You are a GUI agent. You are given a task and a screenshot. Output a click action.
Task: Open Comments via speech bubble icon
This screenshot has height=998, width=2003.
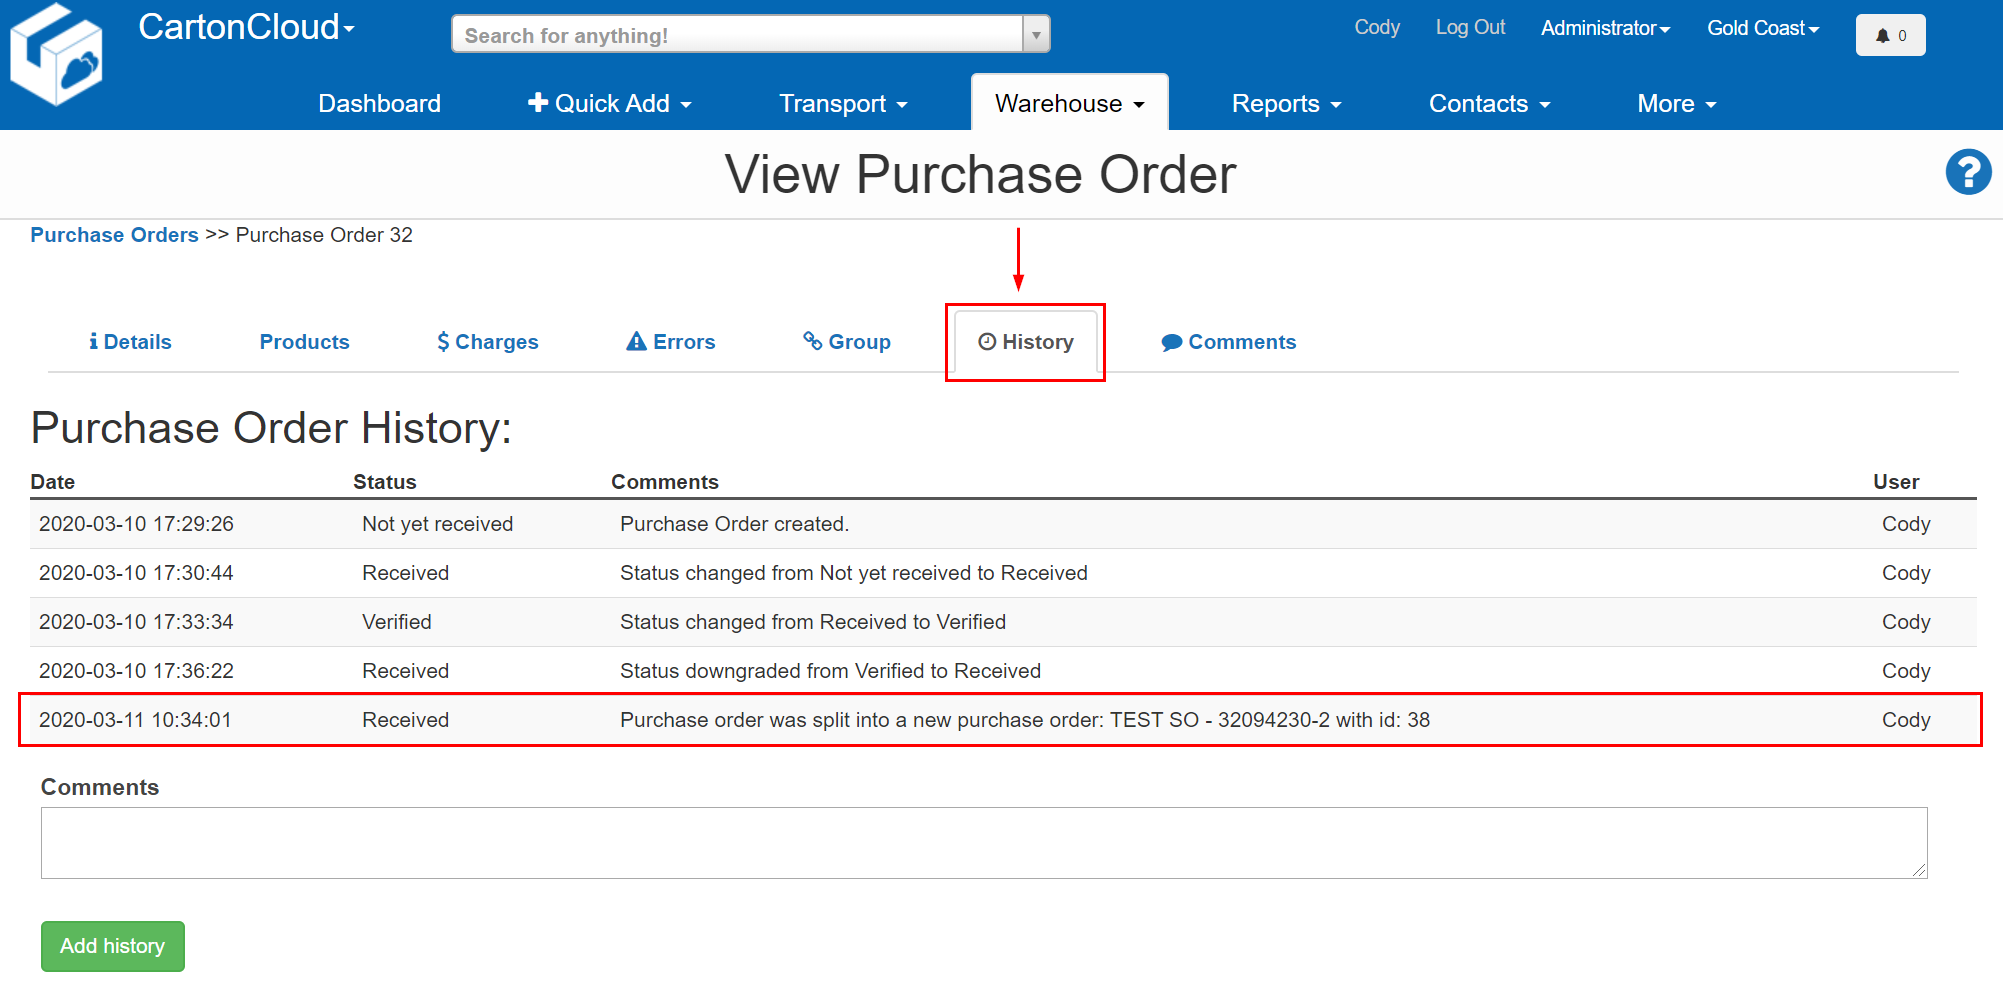[1172, 341]
